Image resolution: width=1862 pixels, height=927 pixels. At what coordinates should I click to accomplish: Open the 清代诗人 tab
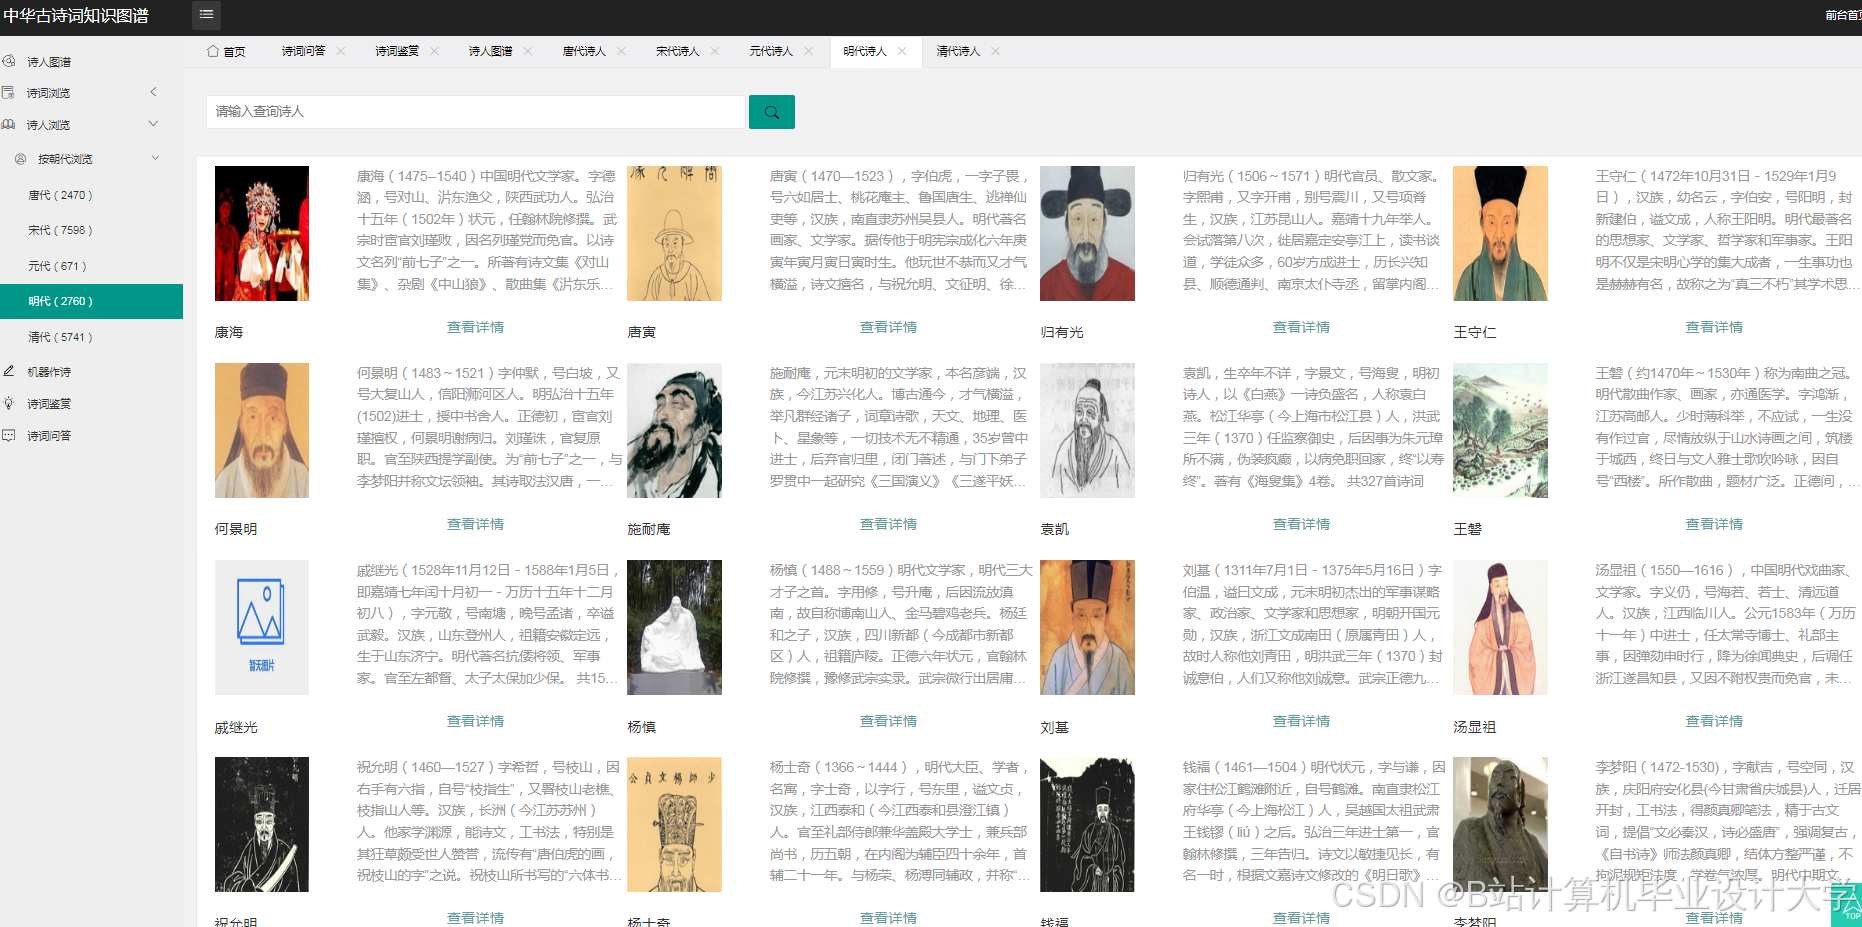[956, 50]
